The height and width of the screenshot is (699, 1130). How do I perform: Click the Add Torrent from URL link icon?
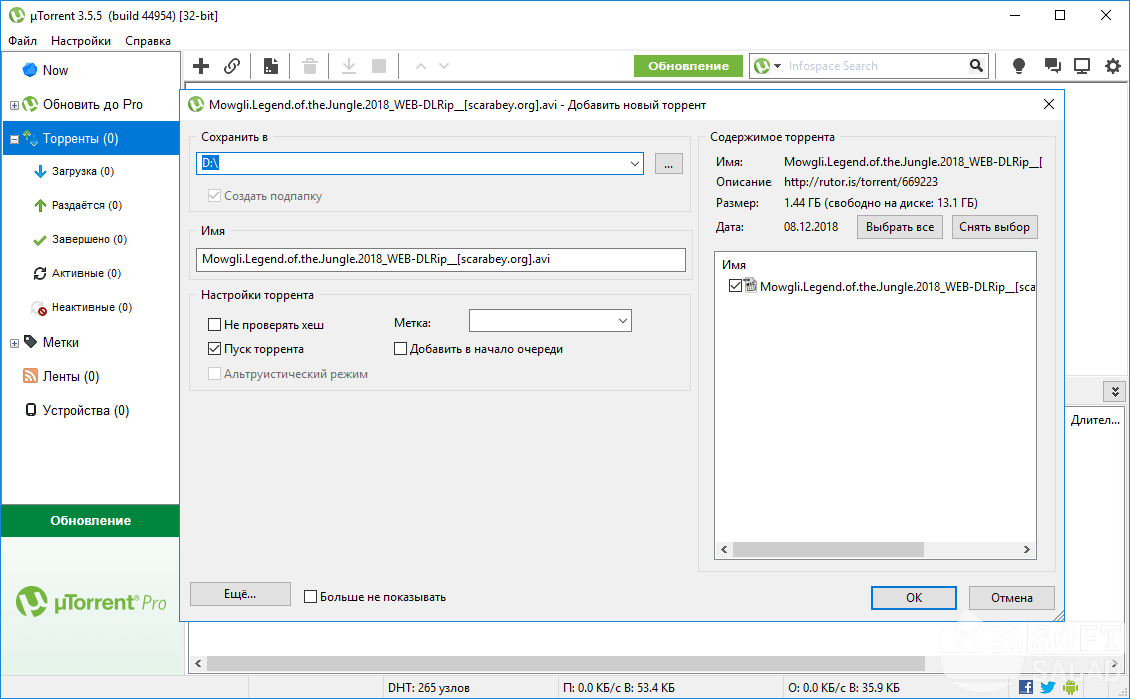[231, 66]
